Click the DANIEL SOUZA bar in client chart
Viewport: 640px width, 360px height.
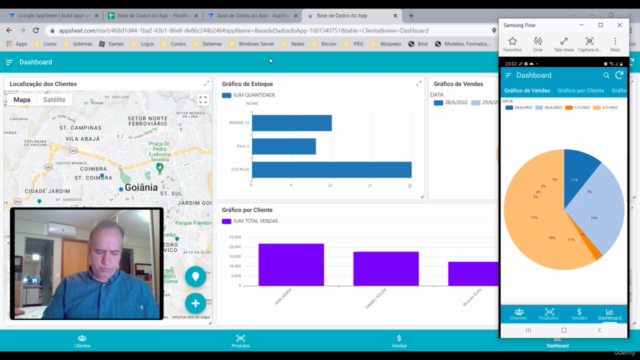click(386, 269)
